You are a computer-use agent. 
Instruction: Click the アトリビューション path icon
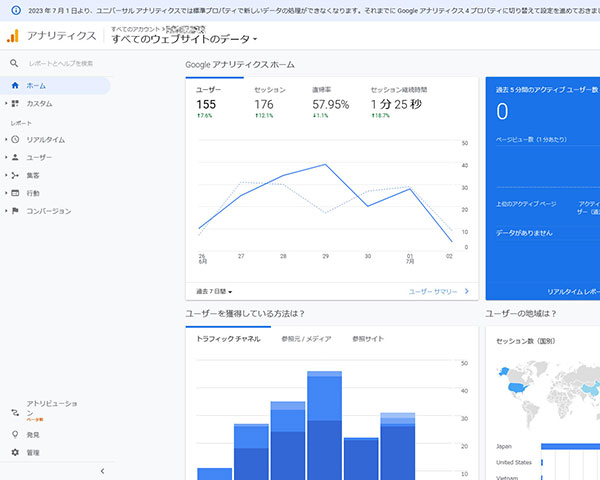[x=15, y=412]
